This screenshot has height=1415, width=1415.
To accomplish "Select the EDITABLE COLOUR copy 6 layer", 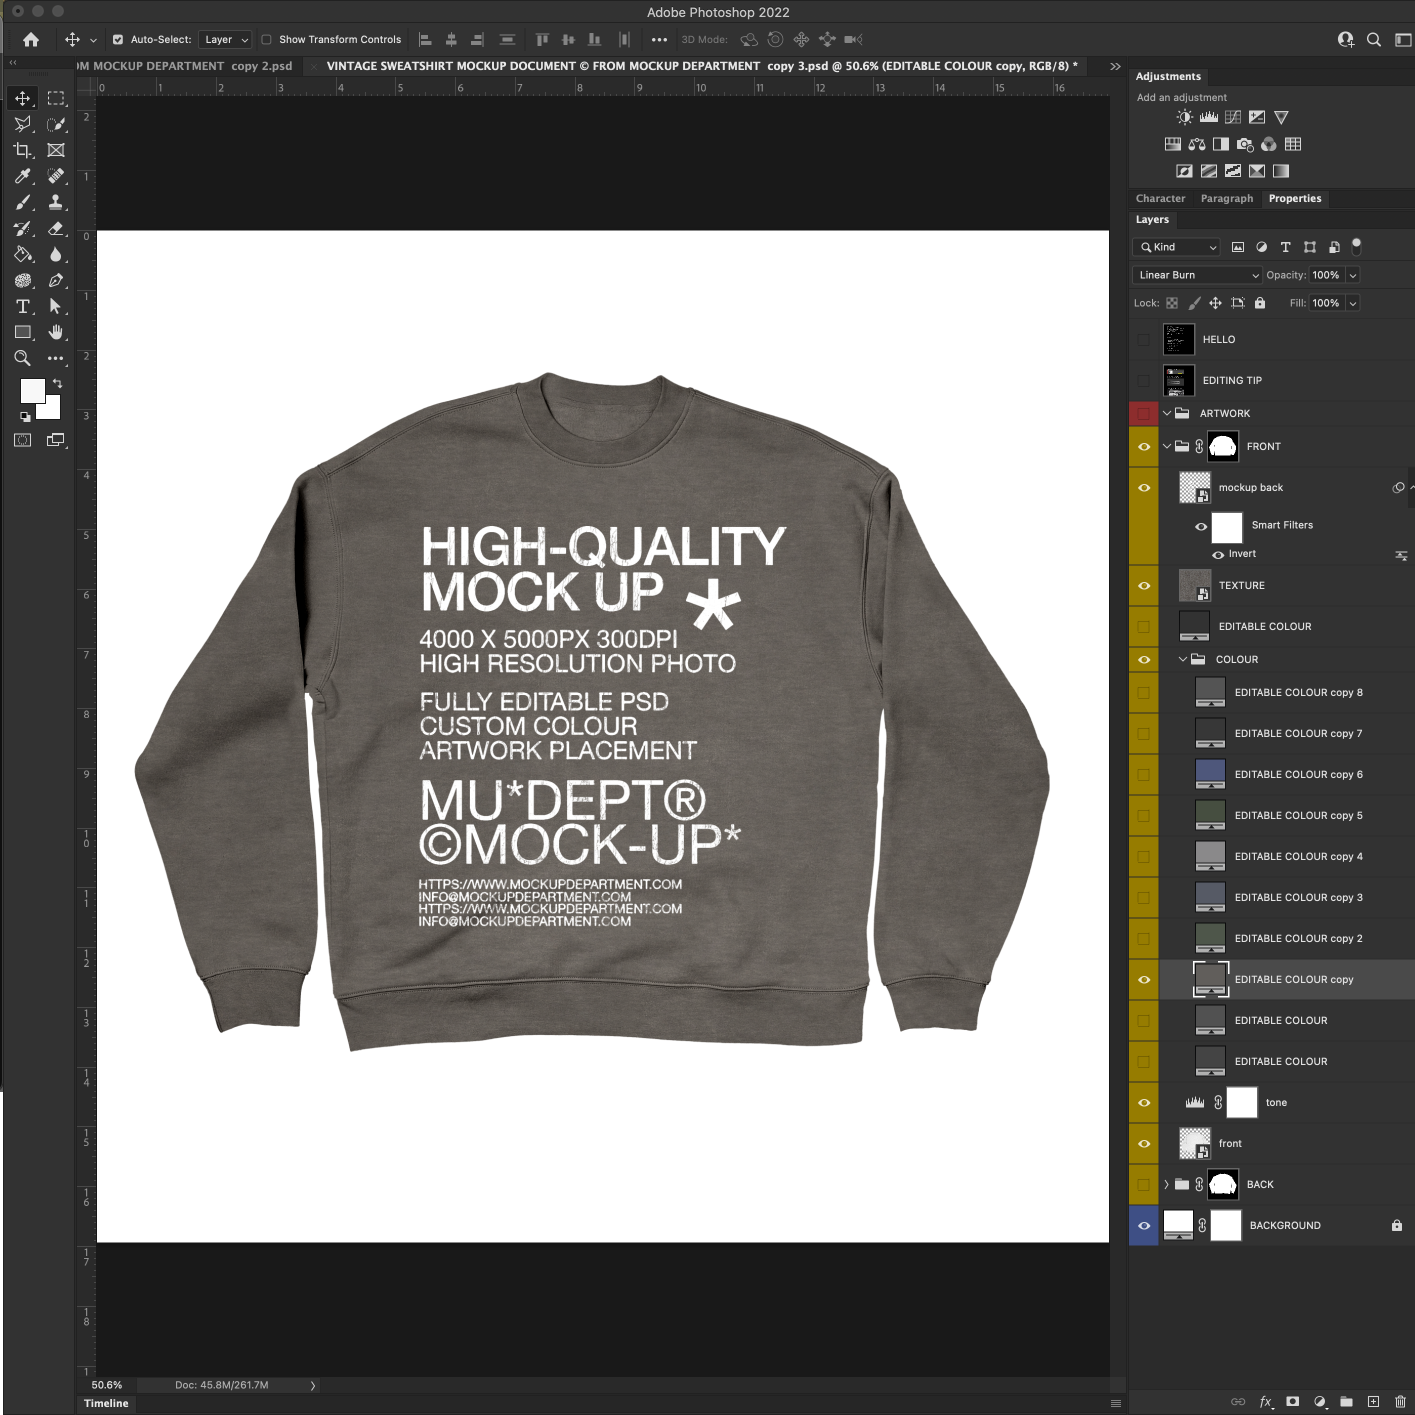I will coord(1298,775).
